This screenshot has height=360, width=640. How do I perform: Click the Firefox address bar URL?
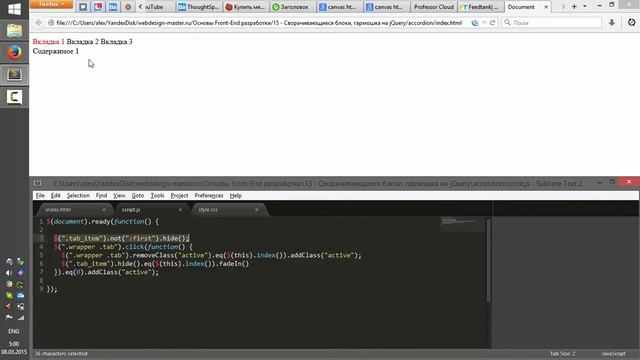tap(259, 23)
